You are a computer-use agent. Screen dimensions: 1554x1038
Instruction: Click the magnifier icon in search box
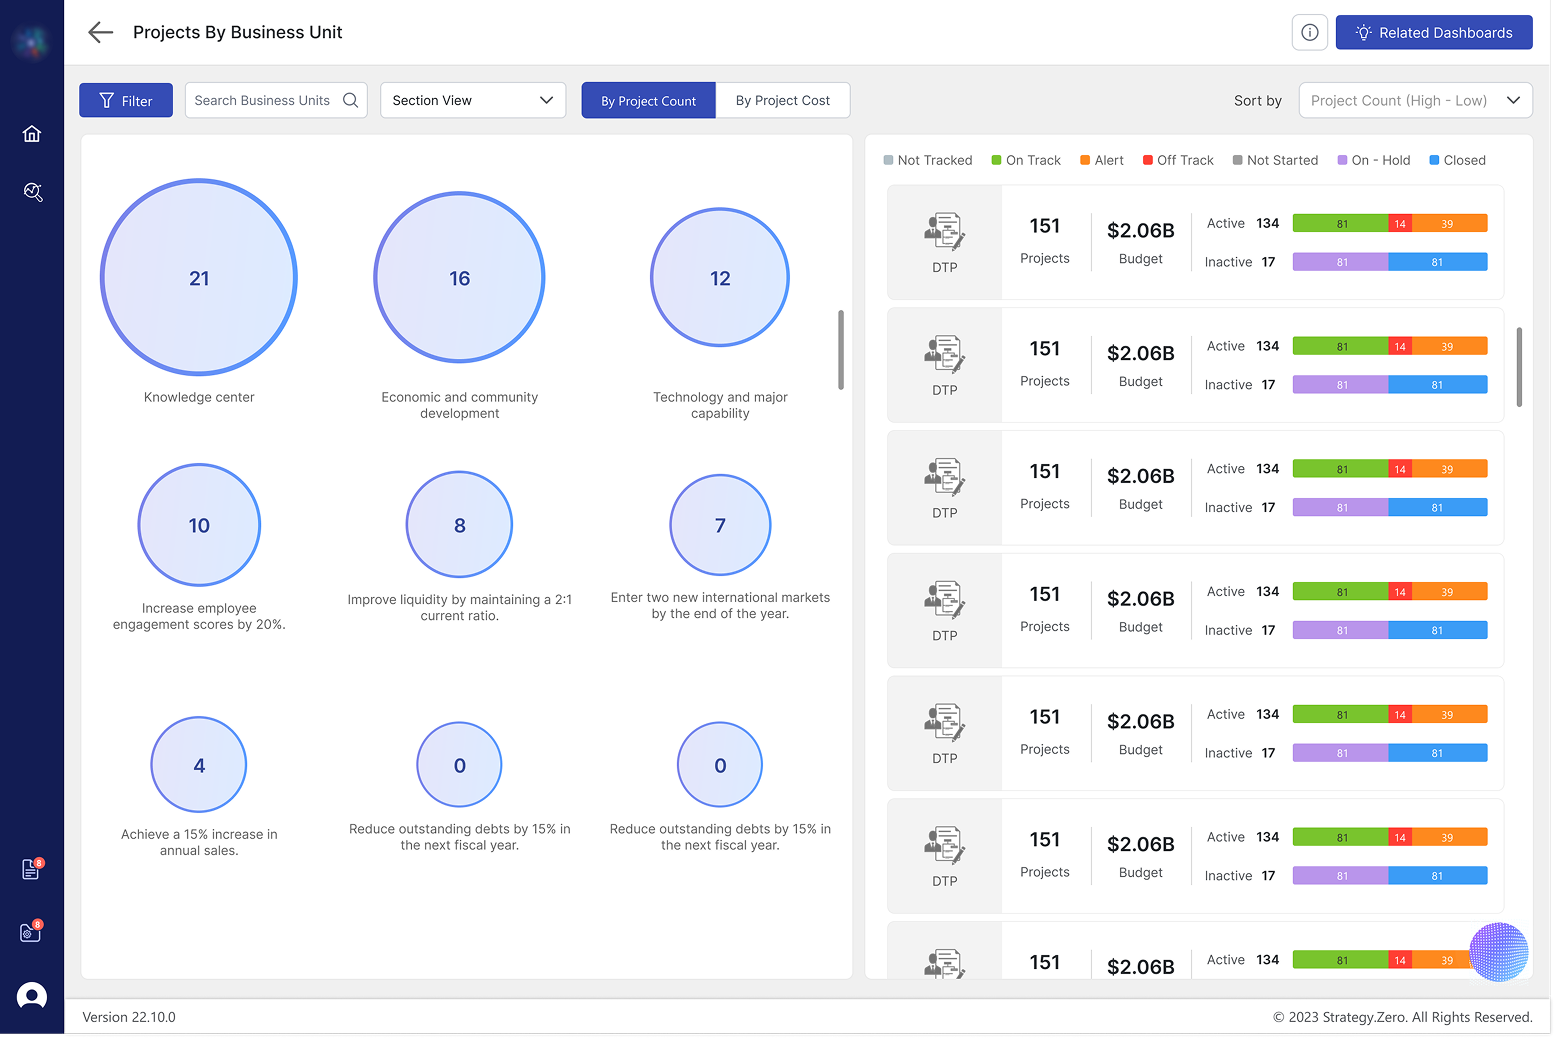[x=350, y=100]
